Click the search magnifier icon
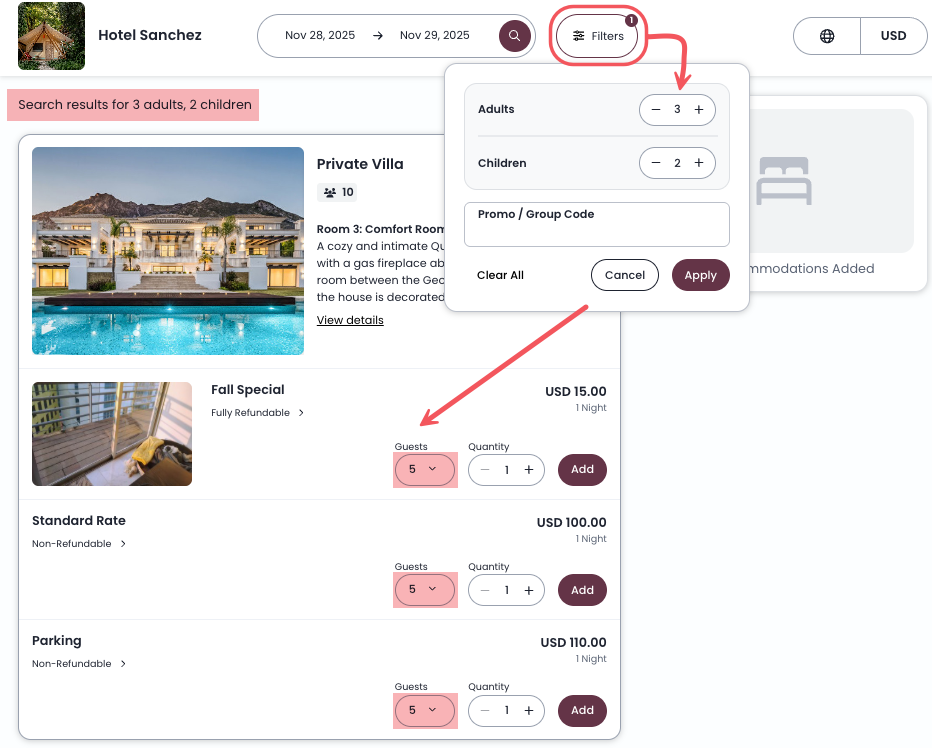Image resolution: width=932 pixels, height=748 pixels. 514,35
